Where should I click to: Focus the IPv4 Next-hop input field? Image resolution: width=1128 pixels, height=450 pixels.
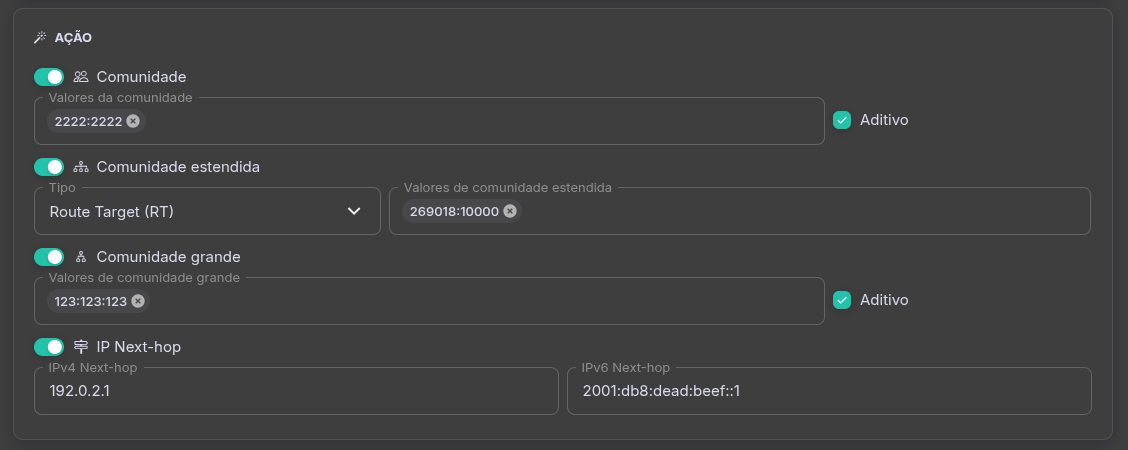296,391
